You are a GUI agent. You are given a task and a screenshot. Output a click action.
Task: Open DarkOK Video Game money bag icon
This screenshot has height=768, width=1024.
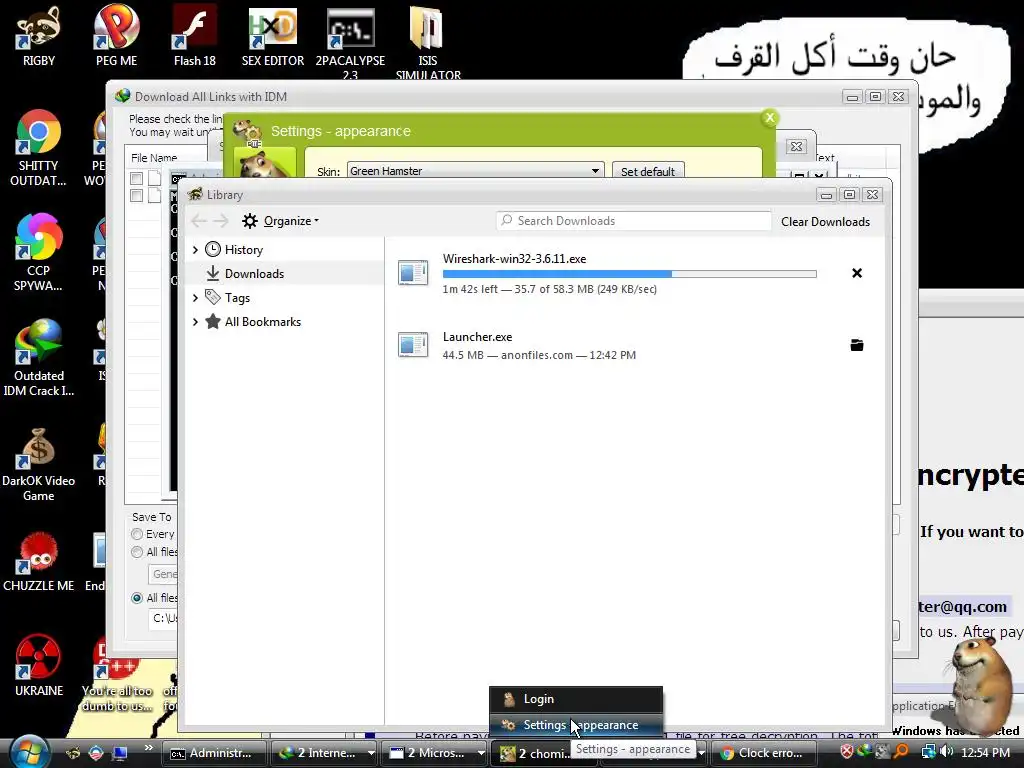(39, 464)
